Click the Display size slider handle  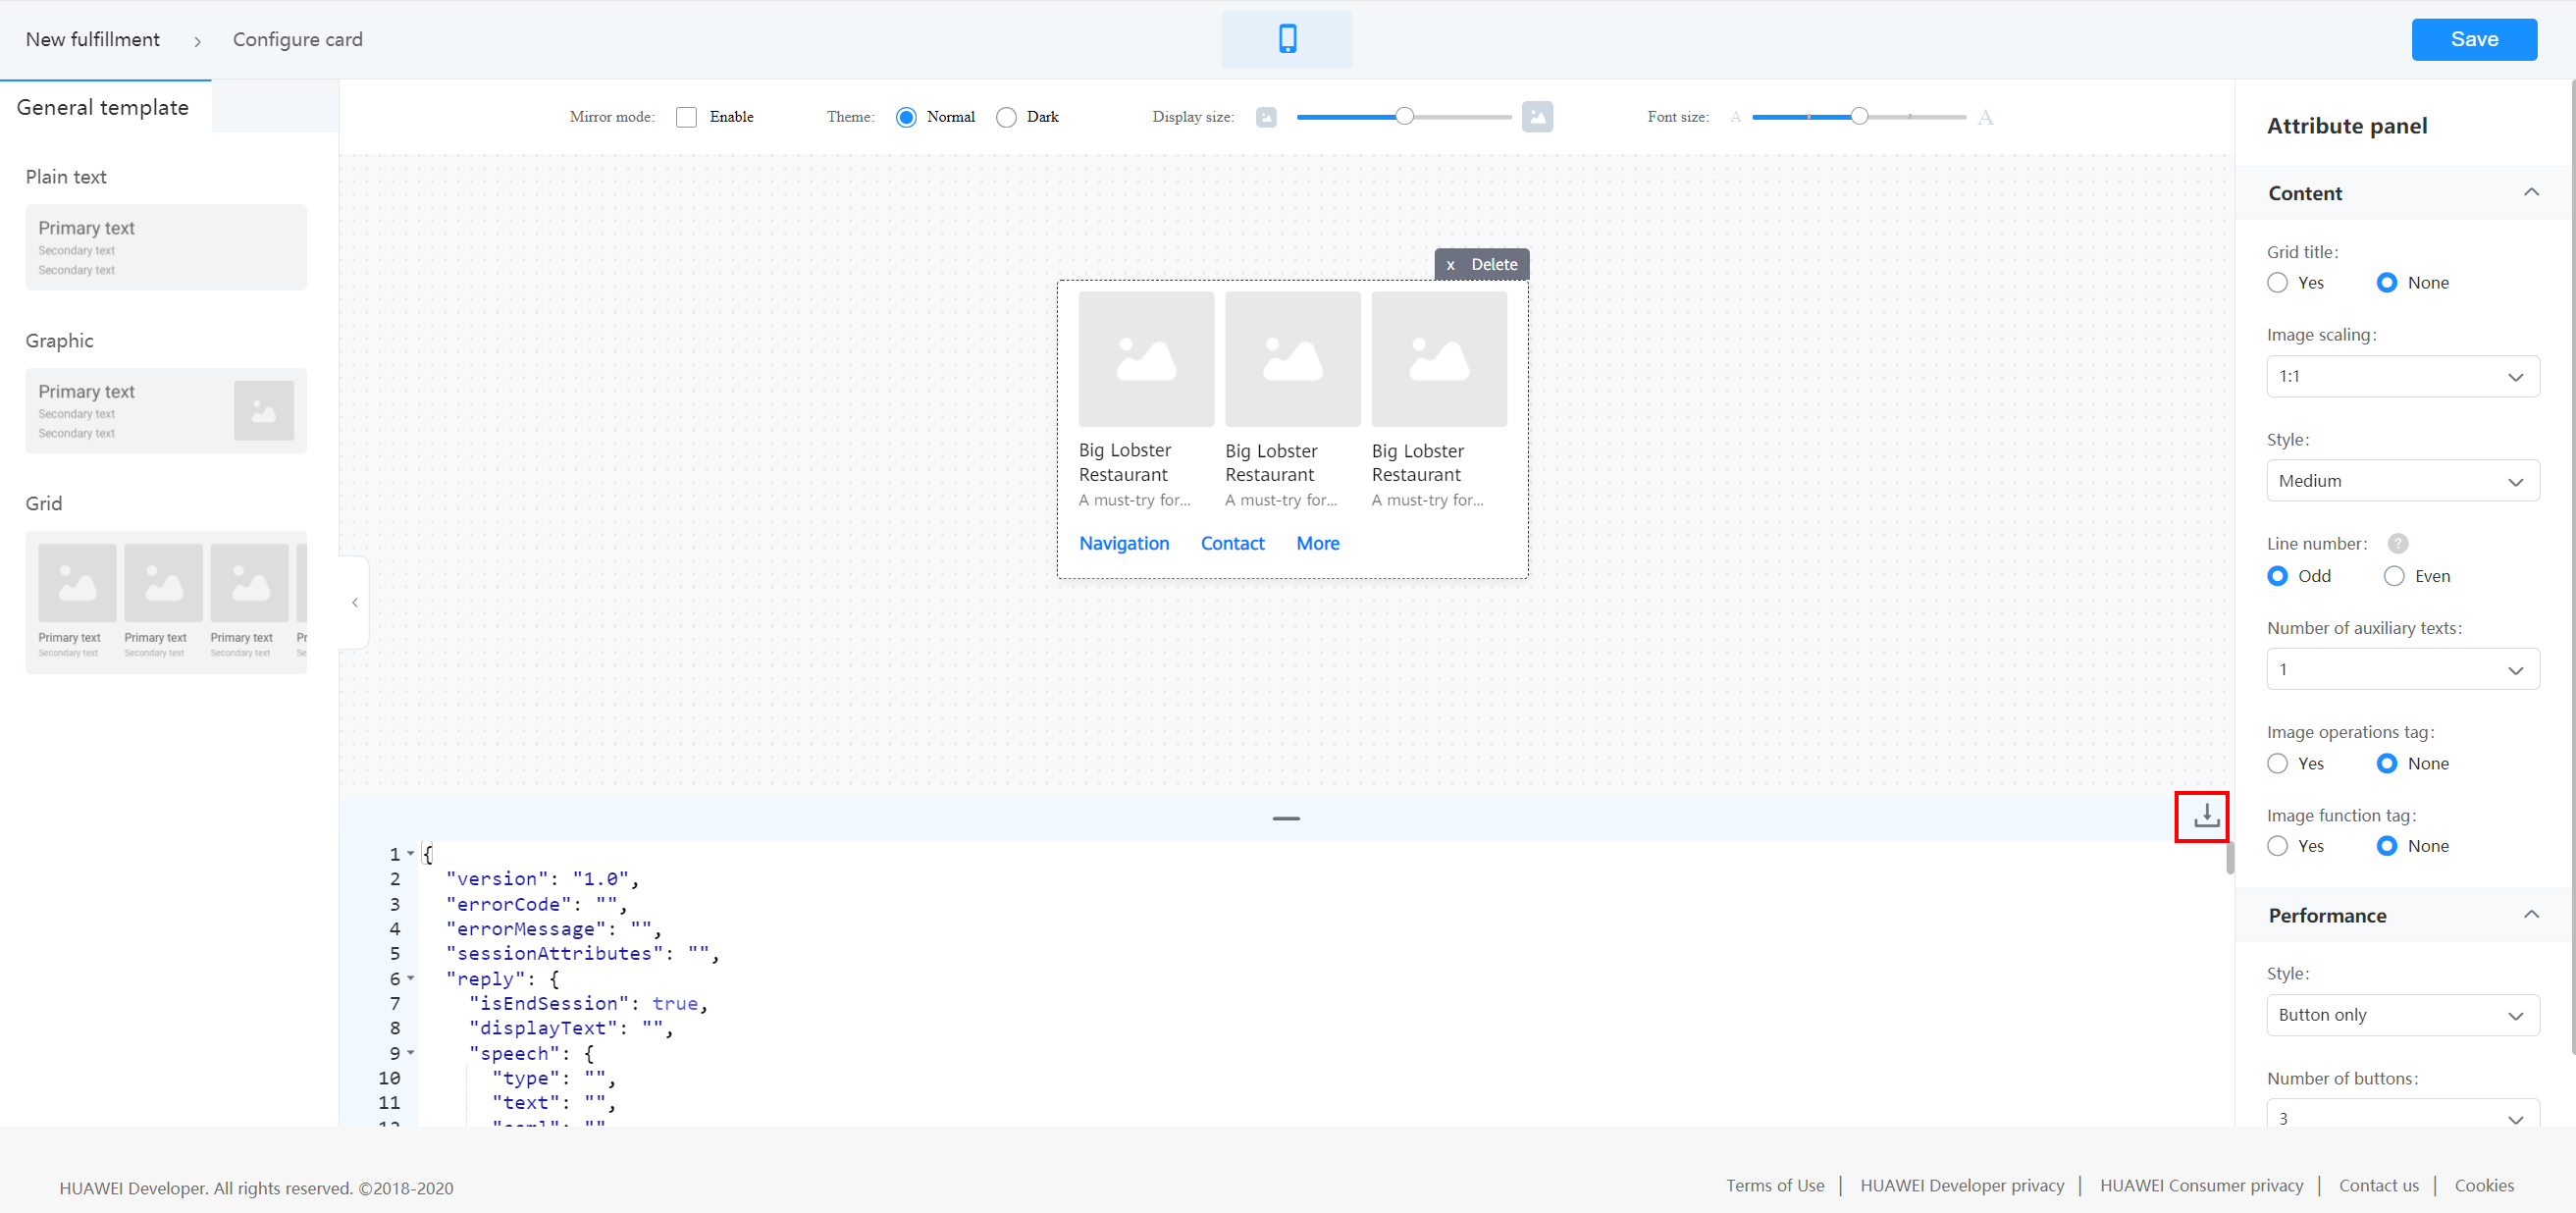[1404, 116]
